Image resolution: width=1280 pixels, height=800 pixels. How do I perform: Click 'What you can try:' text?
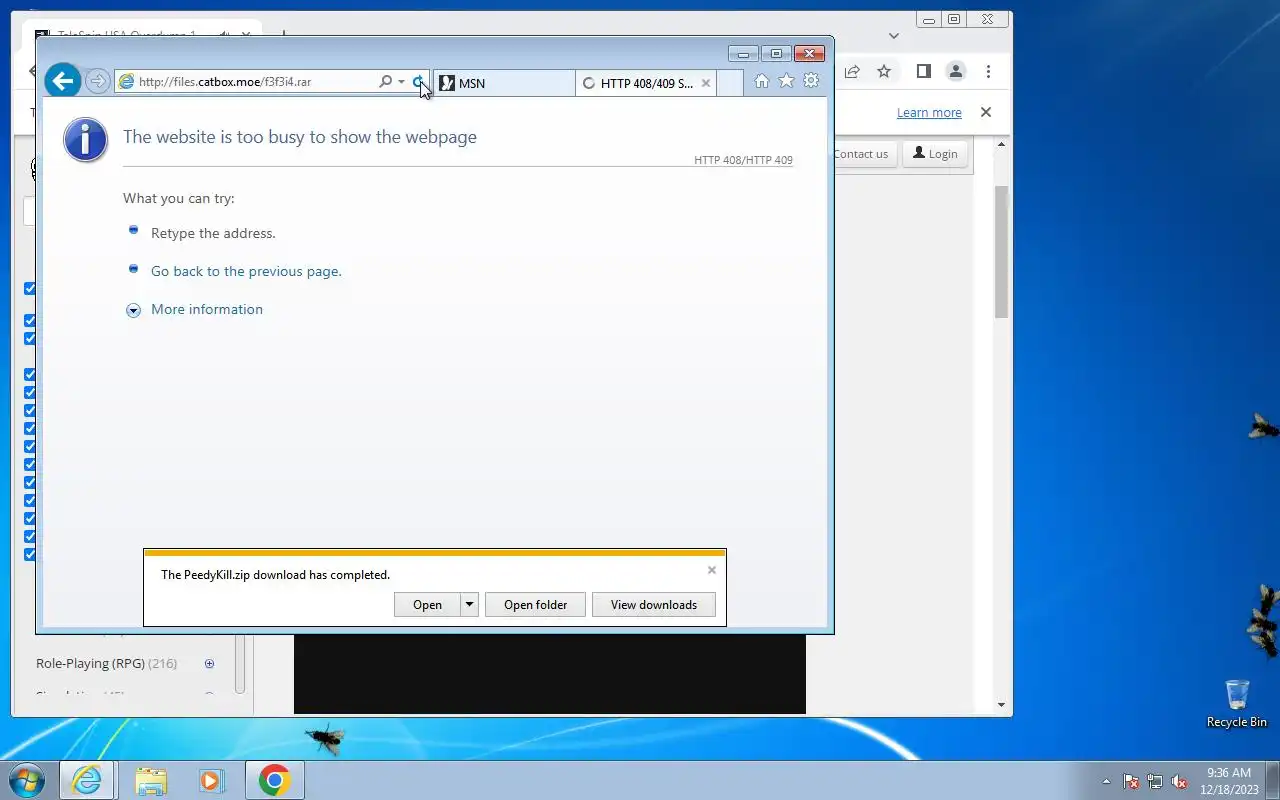pos(179,198)
